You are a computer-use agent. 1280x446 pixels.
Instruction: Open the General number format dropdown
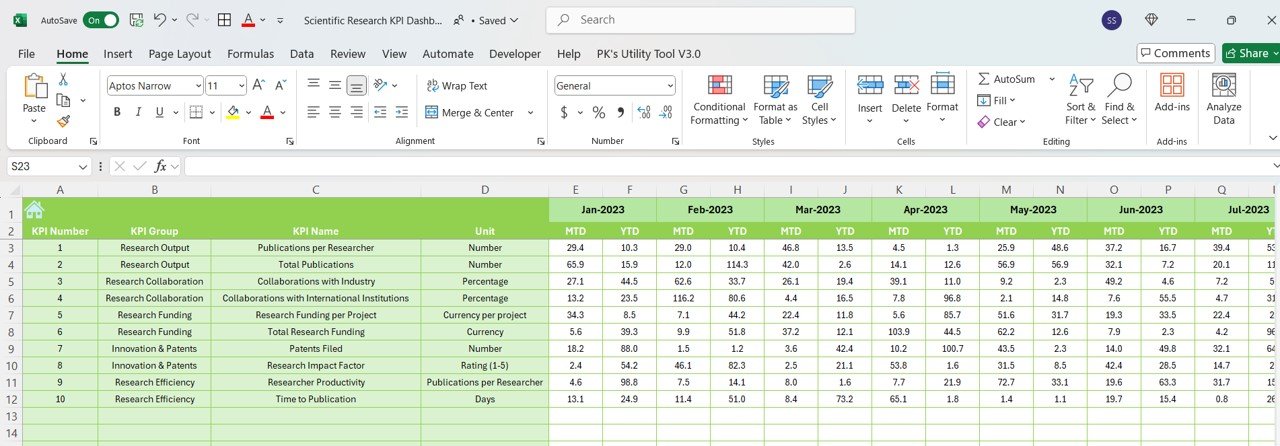tap(669, 86)
